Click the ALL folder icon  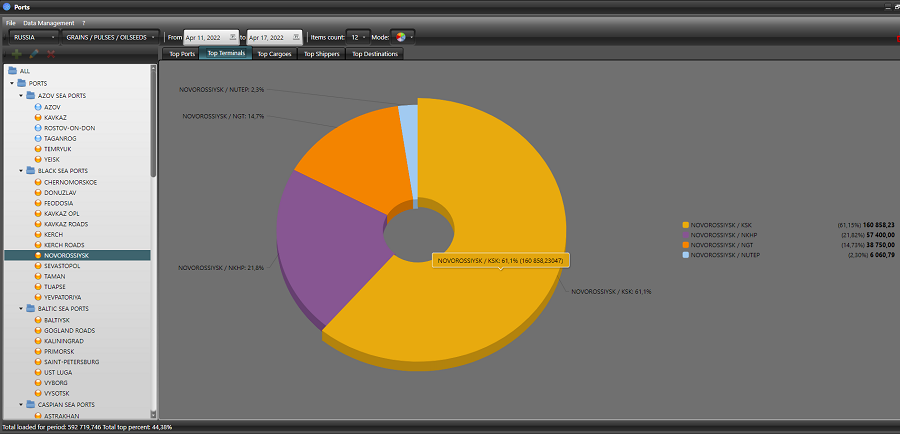tap(13, 71)
